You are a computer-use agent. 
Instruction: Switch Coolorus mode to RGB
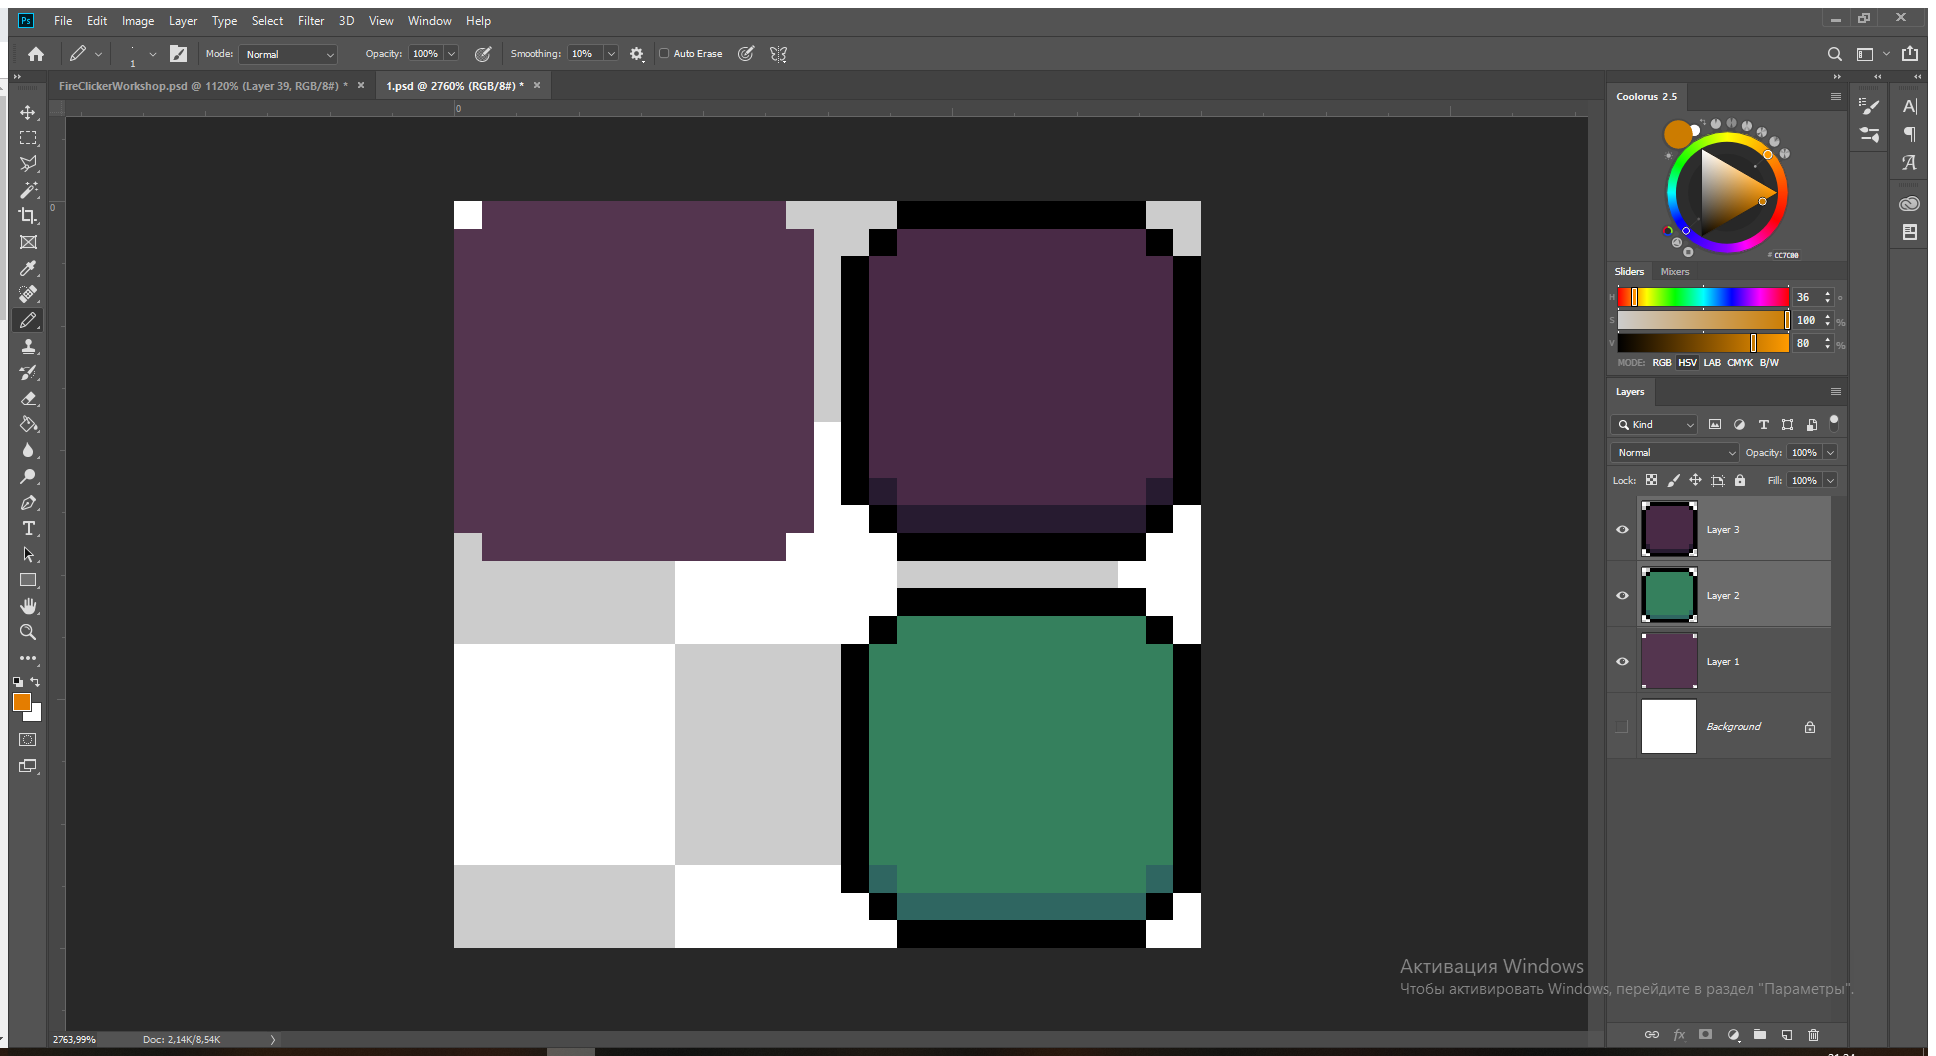tap(1662, 363)
